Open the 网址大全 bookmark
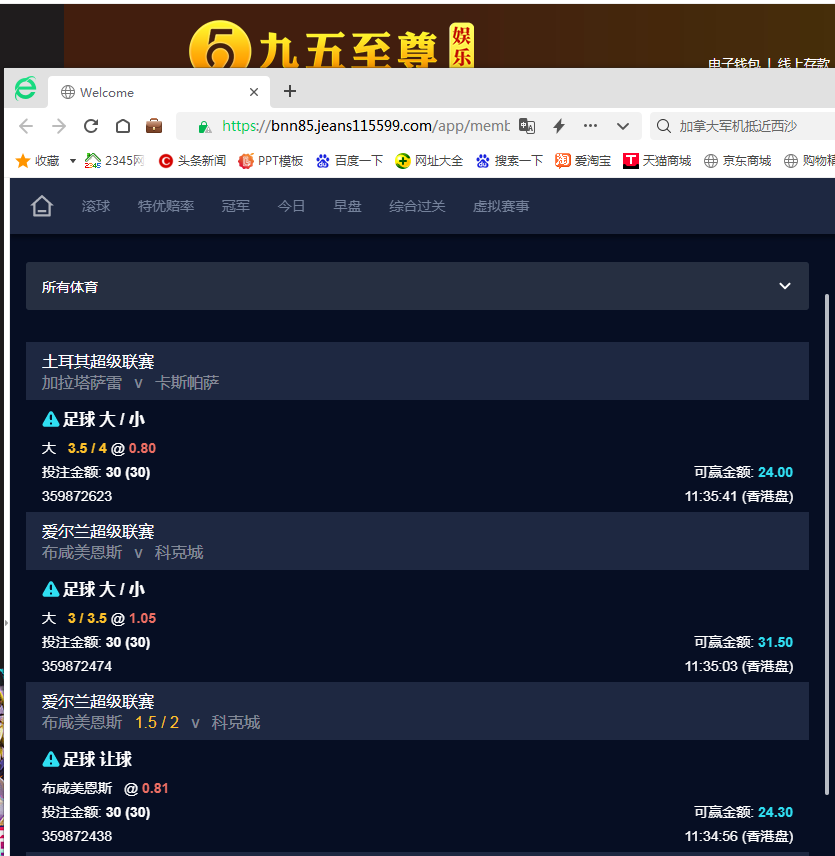The width and height of the screenshot is (835, 856). click(429, 160)
